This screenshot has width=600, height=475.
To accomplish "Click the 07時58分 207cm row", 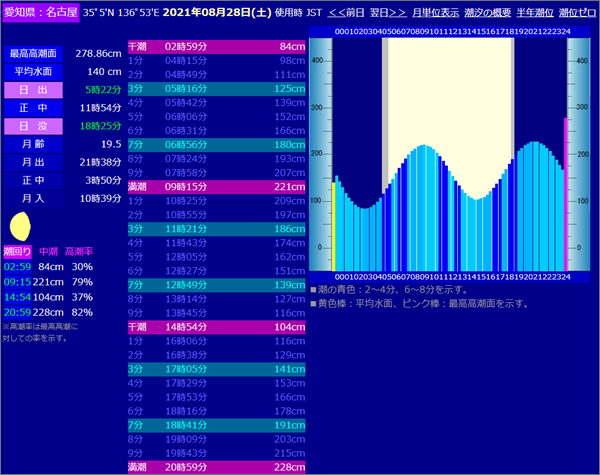I will (x=217, y=173).
